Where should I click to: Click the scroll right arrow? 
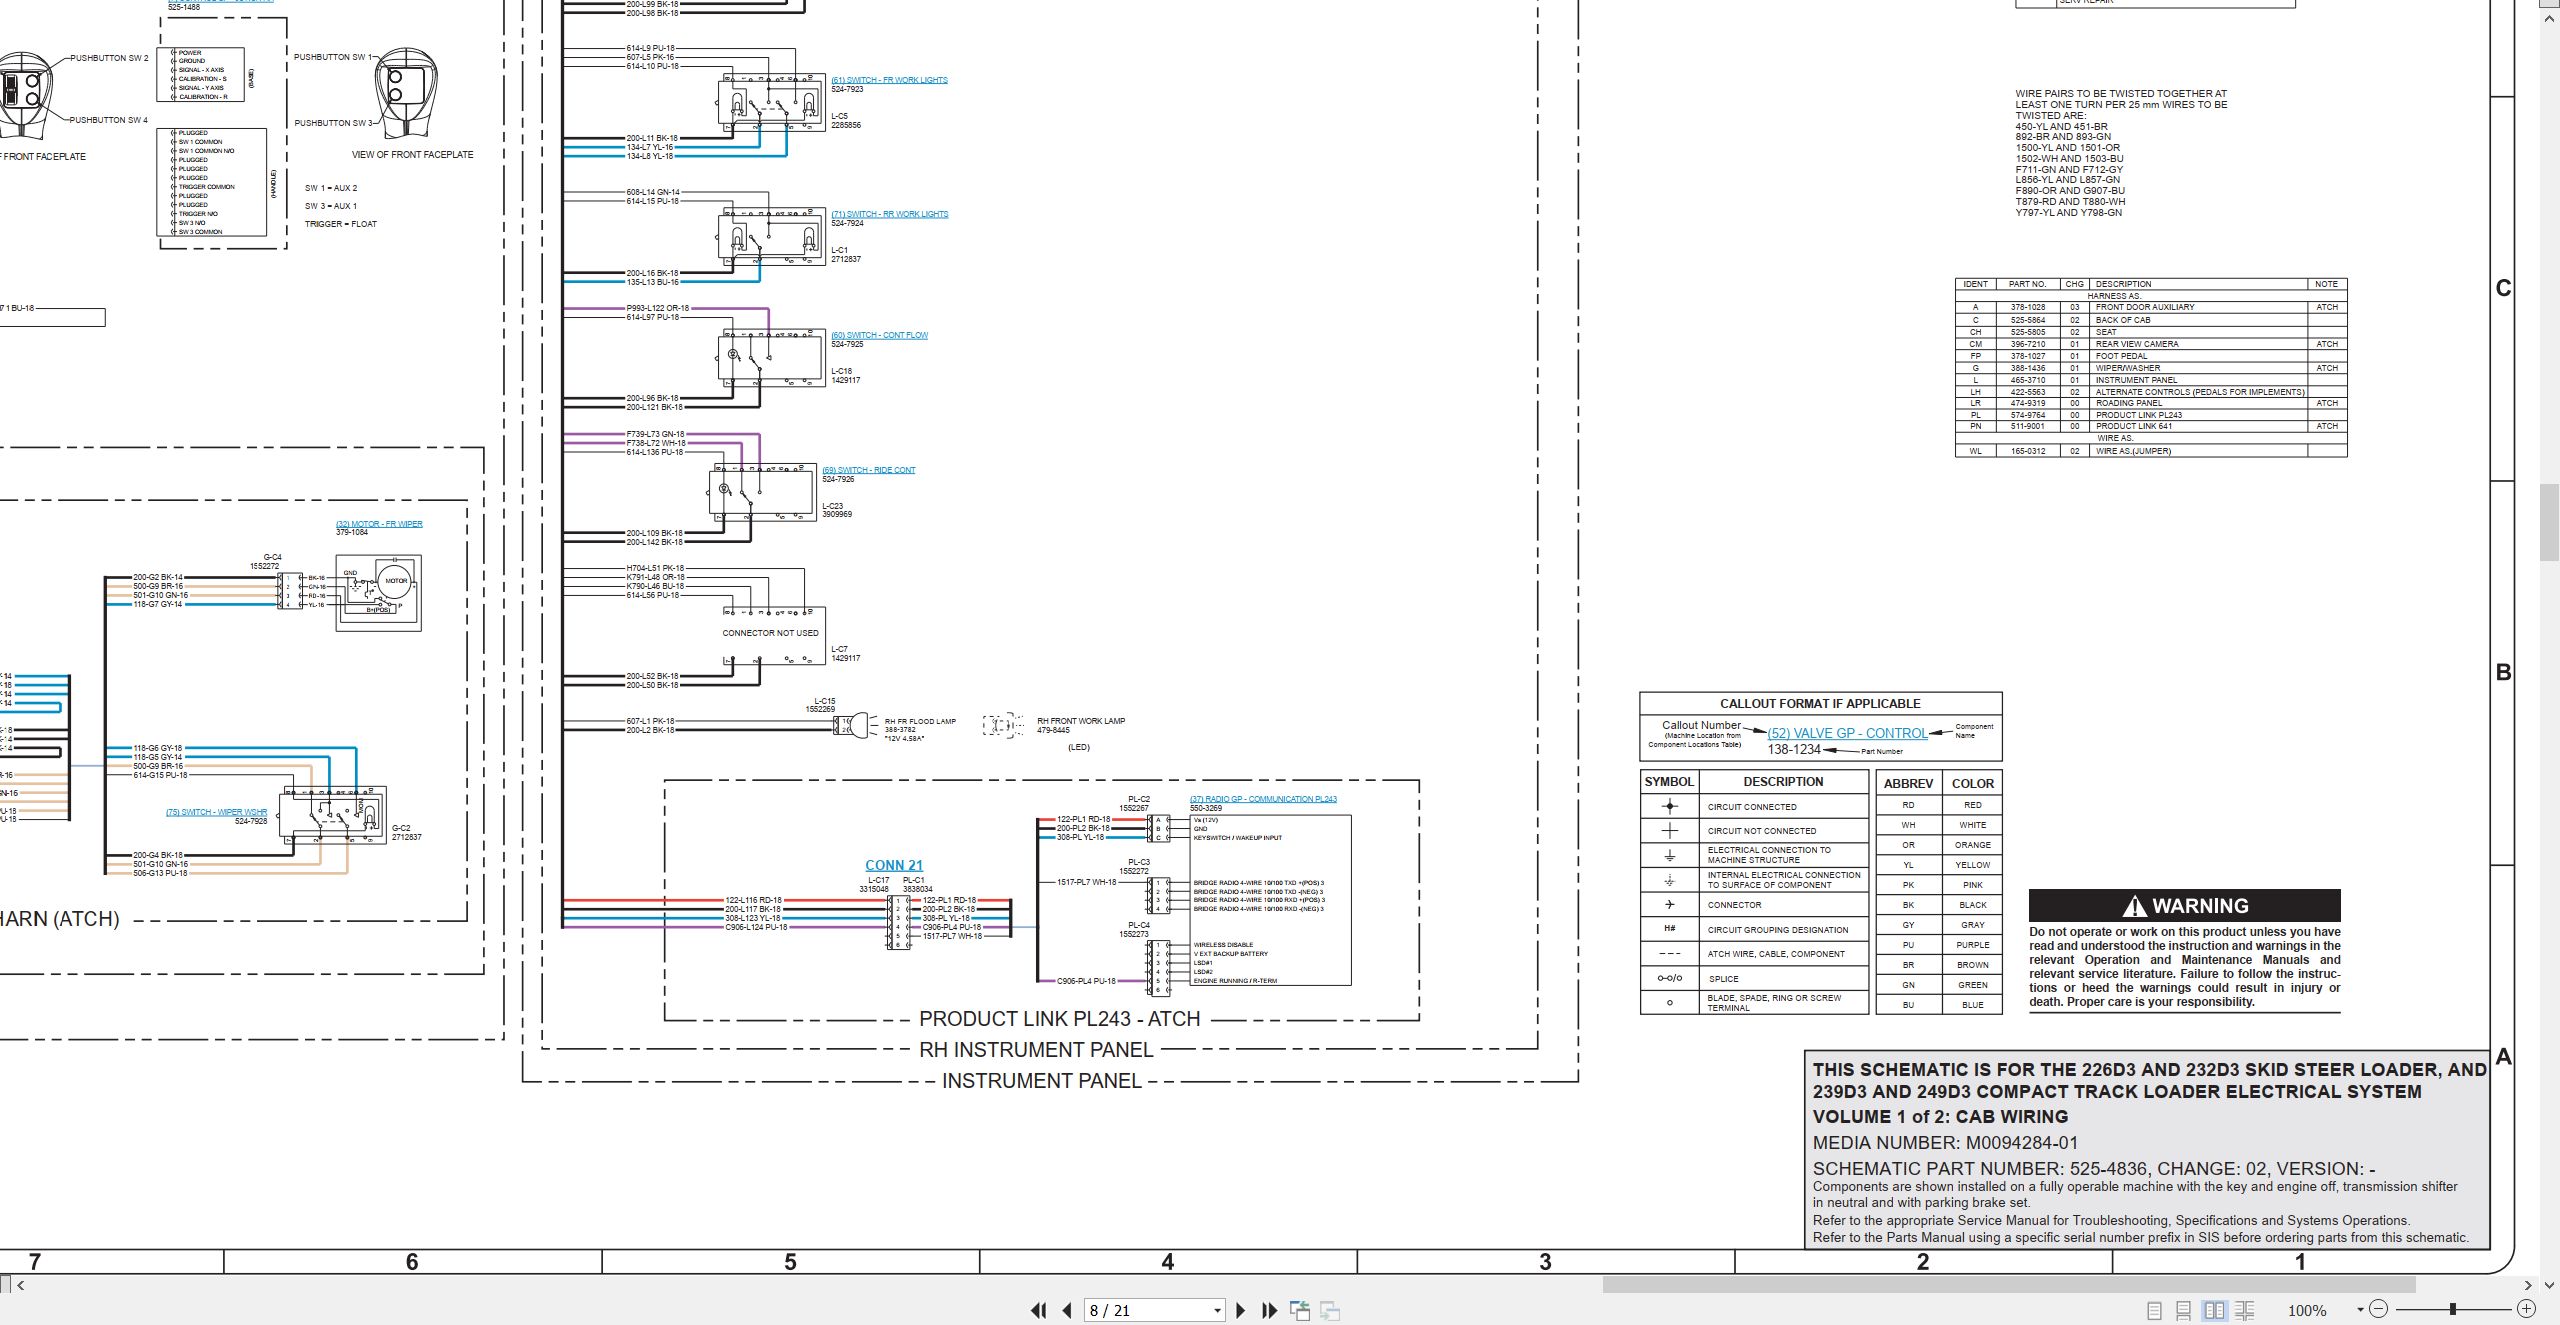point(2528,1285)
